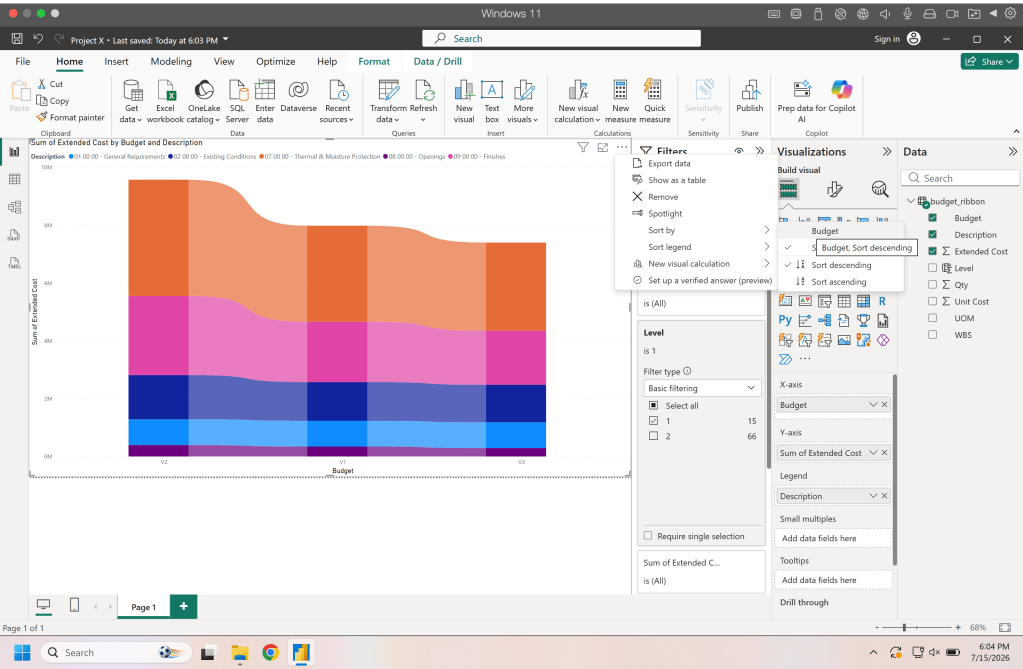Open Analytics pane icon
Image resolution: width=1023 pixels, height=669 pixels.
pos(879,189)
